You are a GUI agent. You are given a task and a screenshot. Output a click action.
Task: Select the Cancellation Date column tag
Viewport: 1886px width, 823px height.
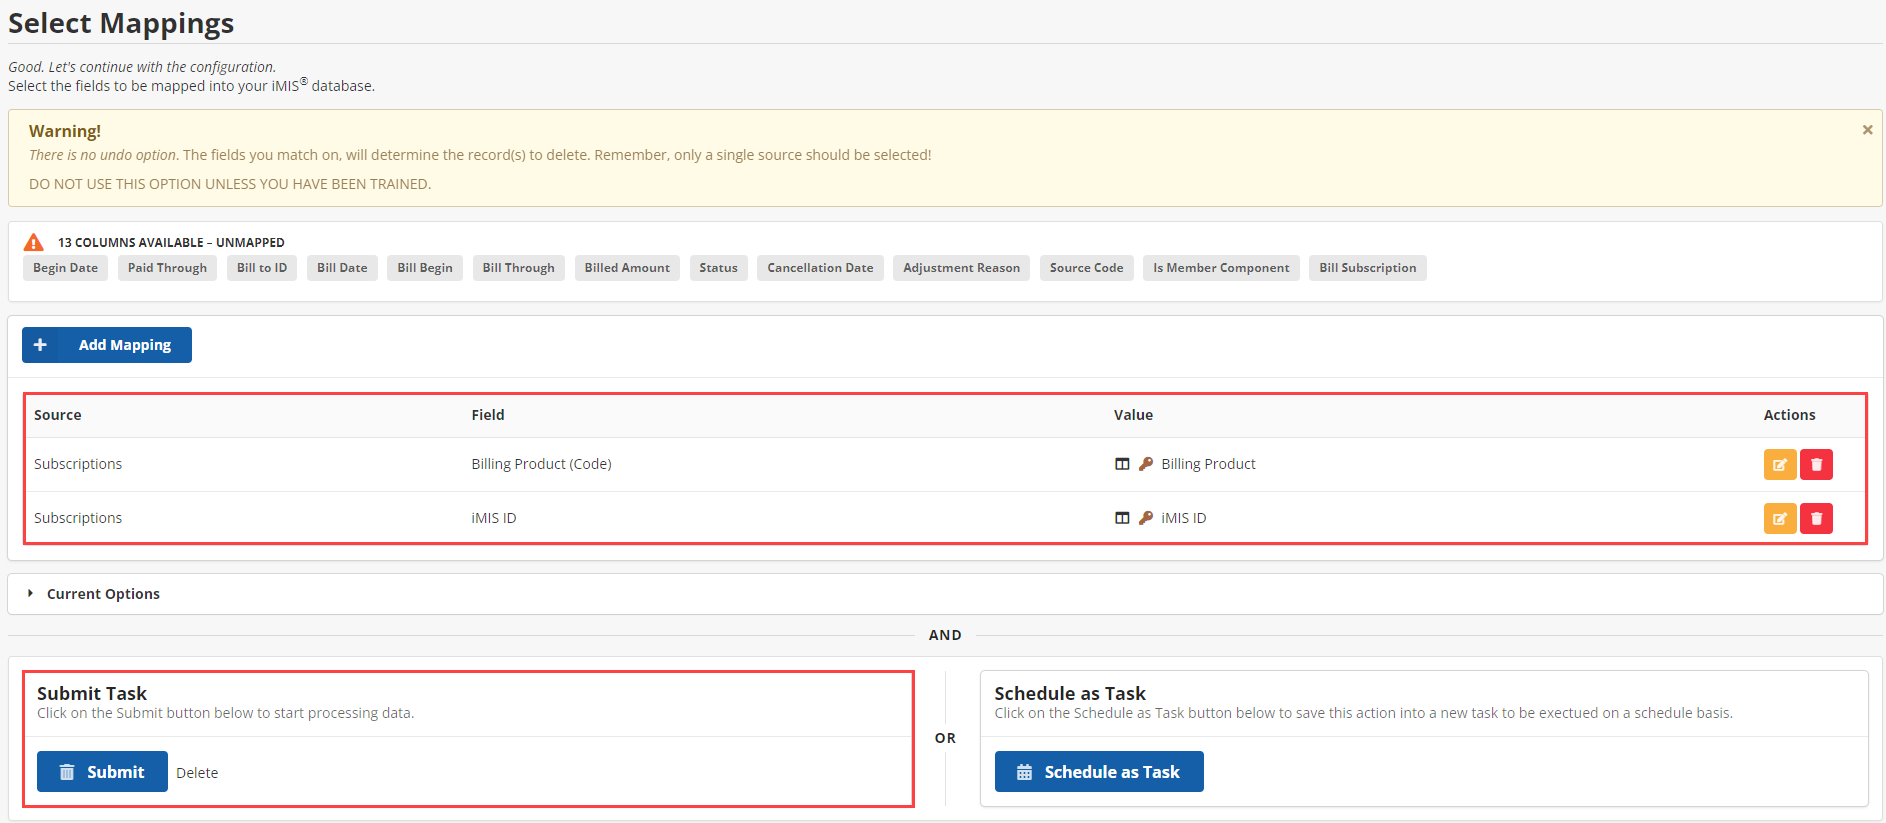pos(820,268)
